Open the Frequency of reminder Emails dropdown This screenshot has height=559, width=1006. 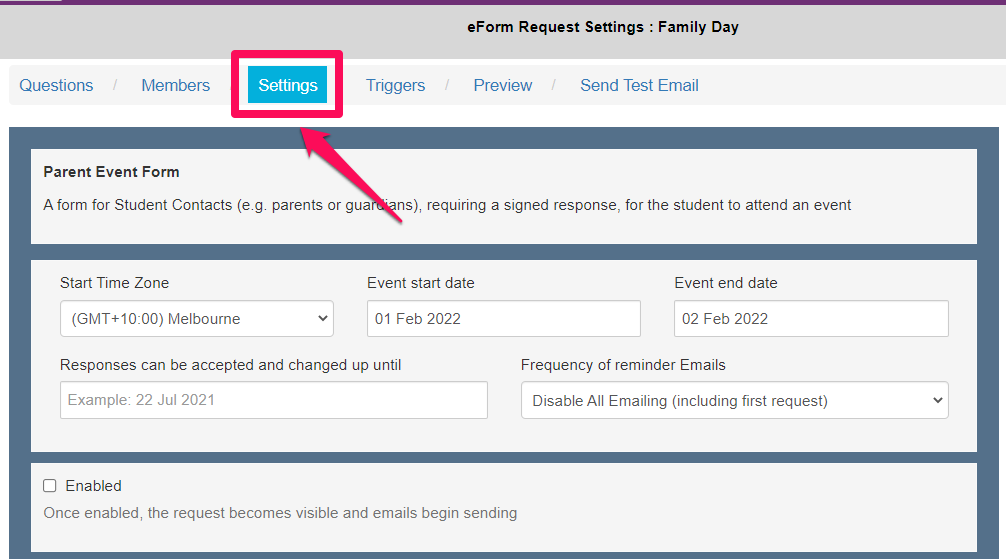click(x=734, y=400)
